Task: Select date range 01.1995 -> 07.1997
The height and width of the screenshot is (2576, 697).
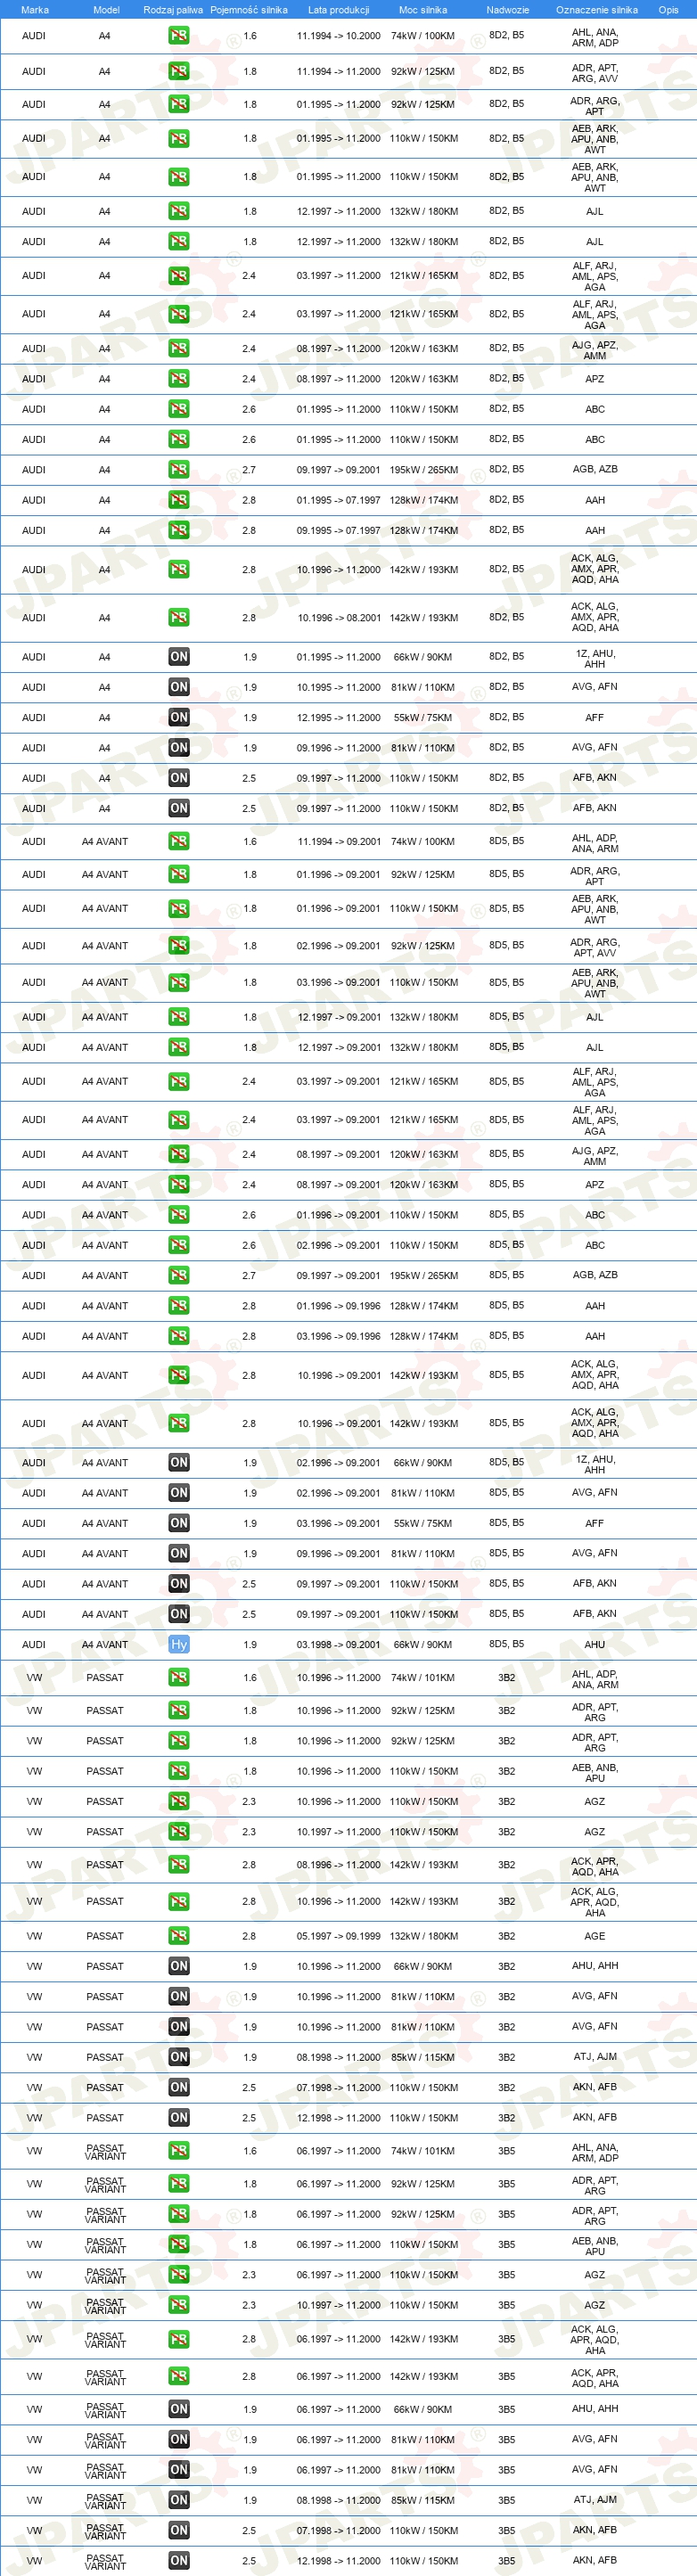Action: tap(338, 500)
